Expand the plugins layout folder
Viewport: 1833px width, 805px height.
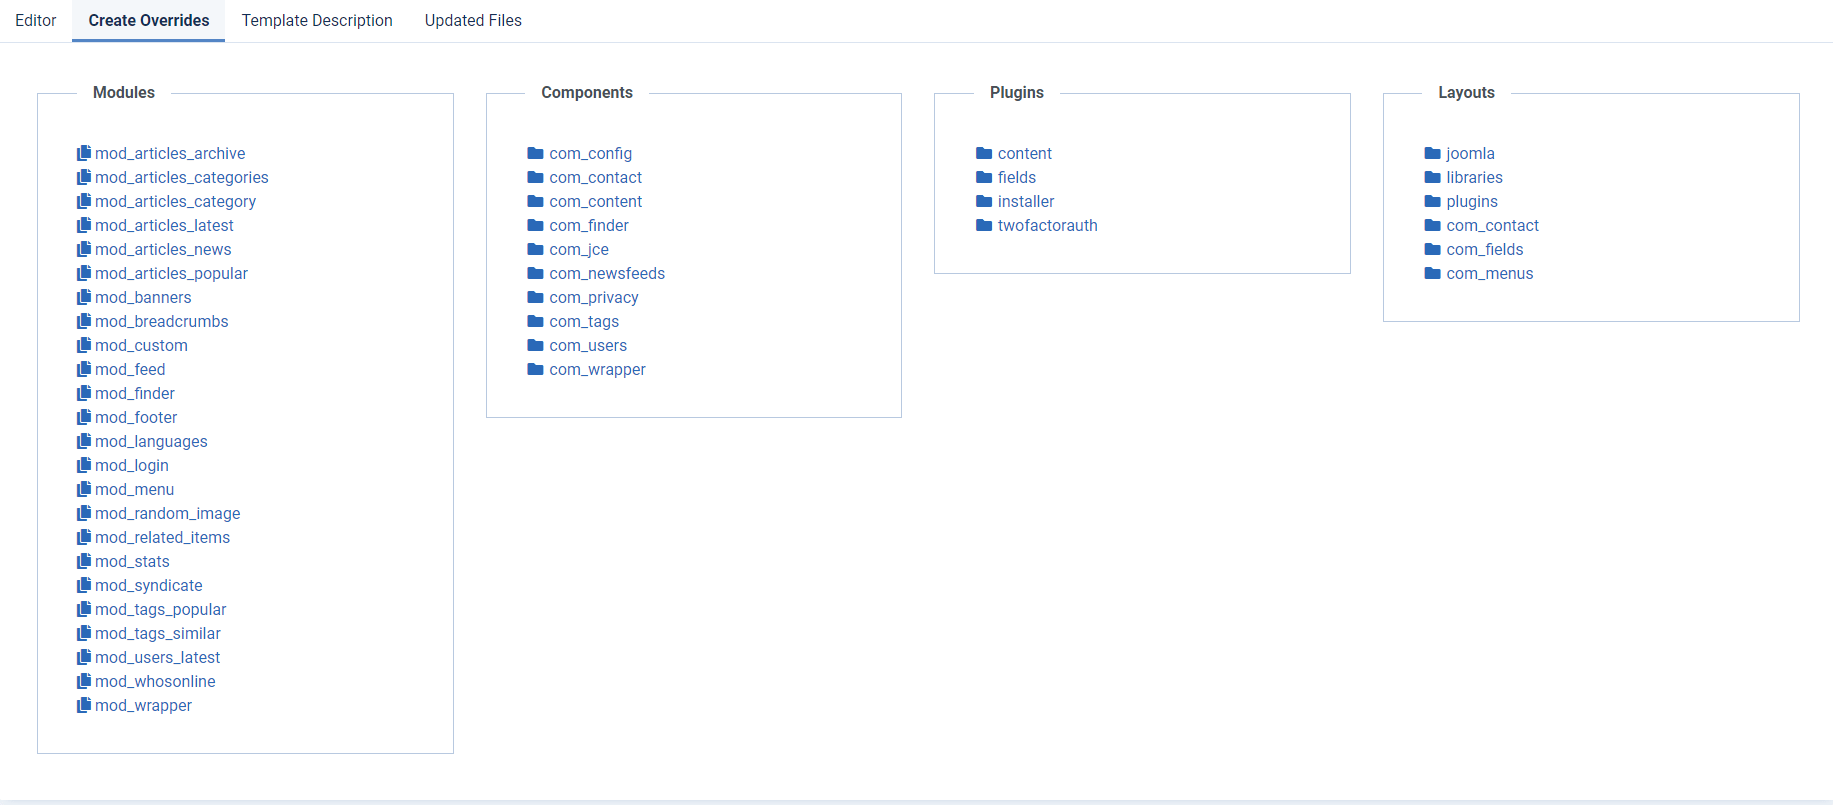[1472, 201]
